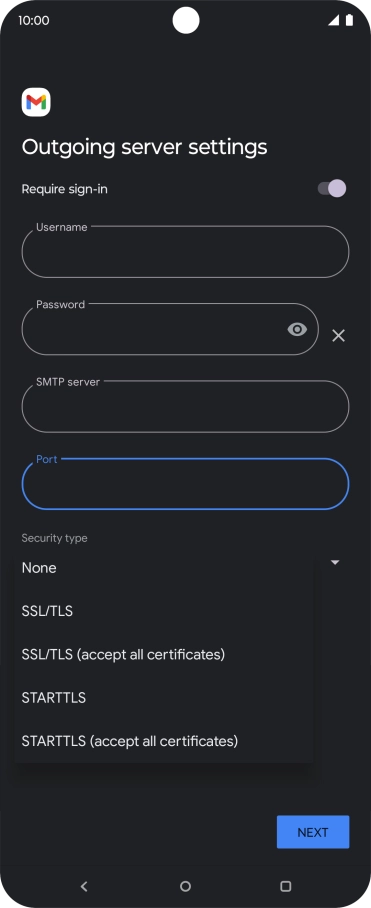This screenshot has height=908, width=371.
Task: Disable the Require sign-in switch
Action: [x=332, y=188]
